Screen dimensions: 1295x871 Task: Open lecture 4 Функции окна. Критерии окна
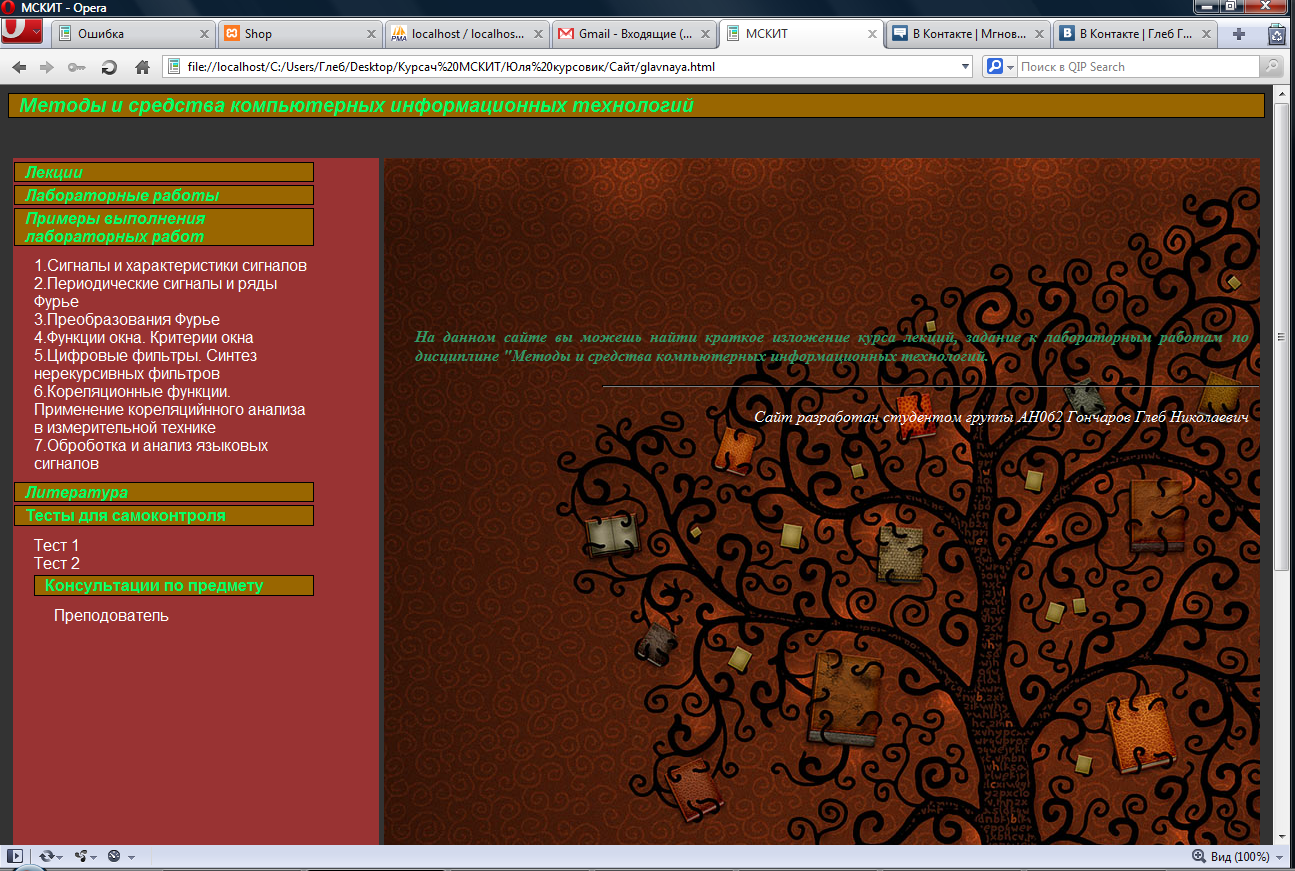pos(144,338)
